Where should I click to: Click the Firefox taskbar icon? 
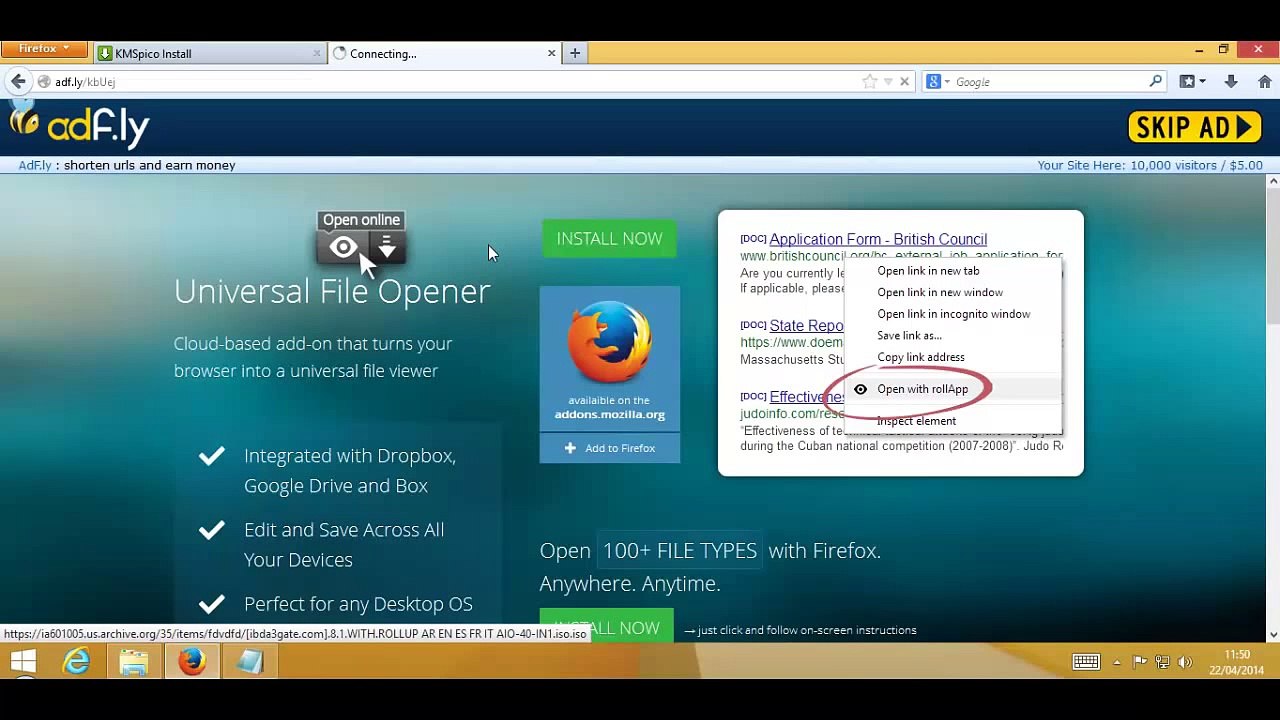(x=192, y=662)
